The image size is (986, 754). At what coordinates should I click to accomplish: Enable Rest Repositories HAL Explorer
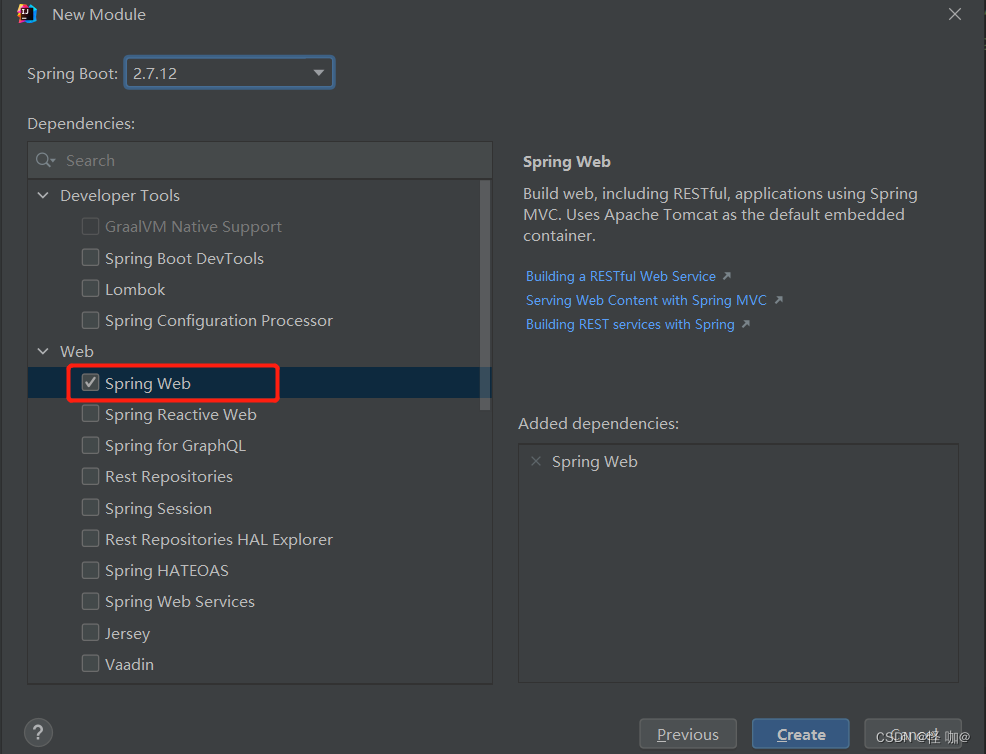click(91, 539)
